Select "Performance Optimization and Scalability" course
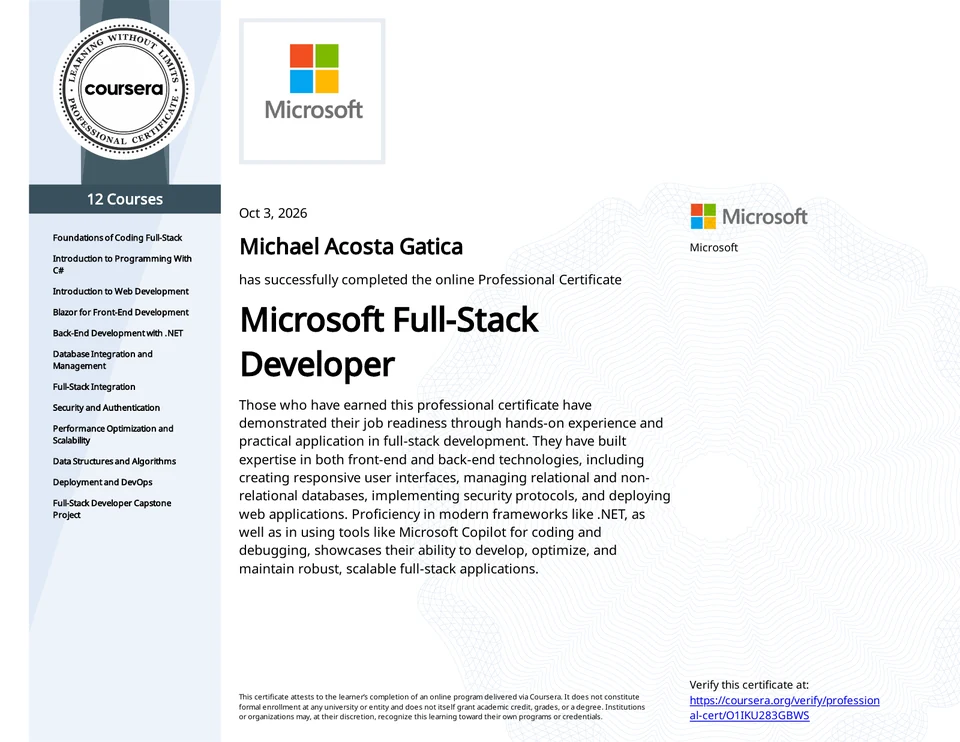This screenshot has width=960, height=742. pos(113,435)
